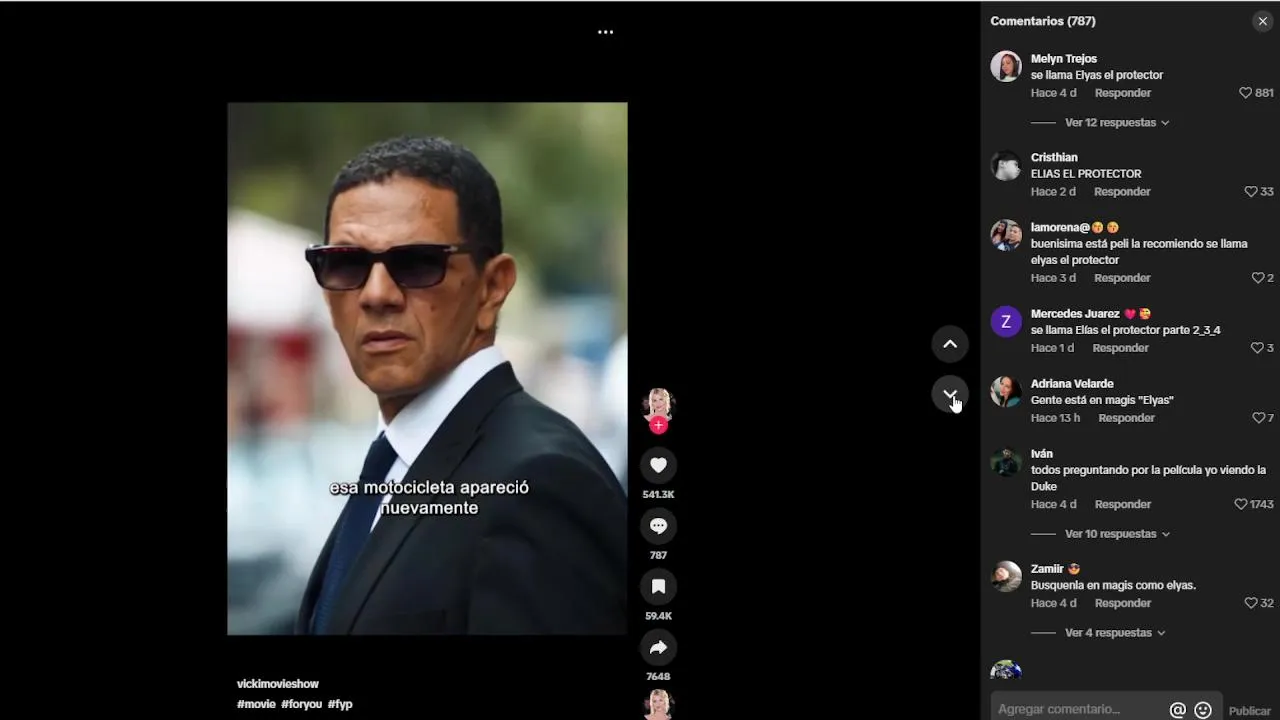The width and height of the screenshot is (1280, 720).
Task: Reply to Adriana Velarde's comment
Action: click(1126, 418)
